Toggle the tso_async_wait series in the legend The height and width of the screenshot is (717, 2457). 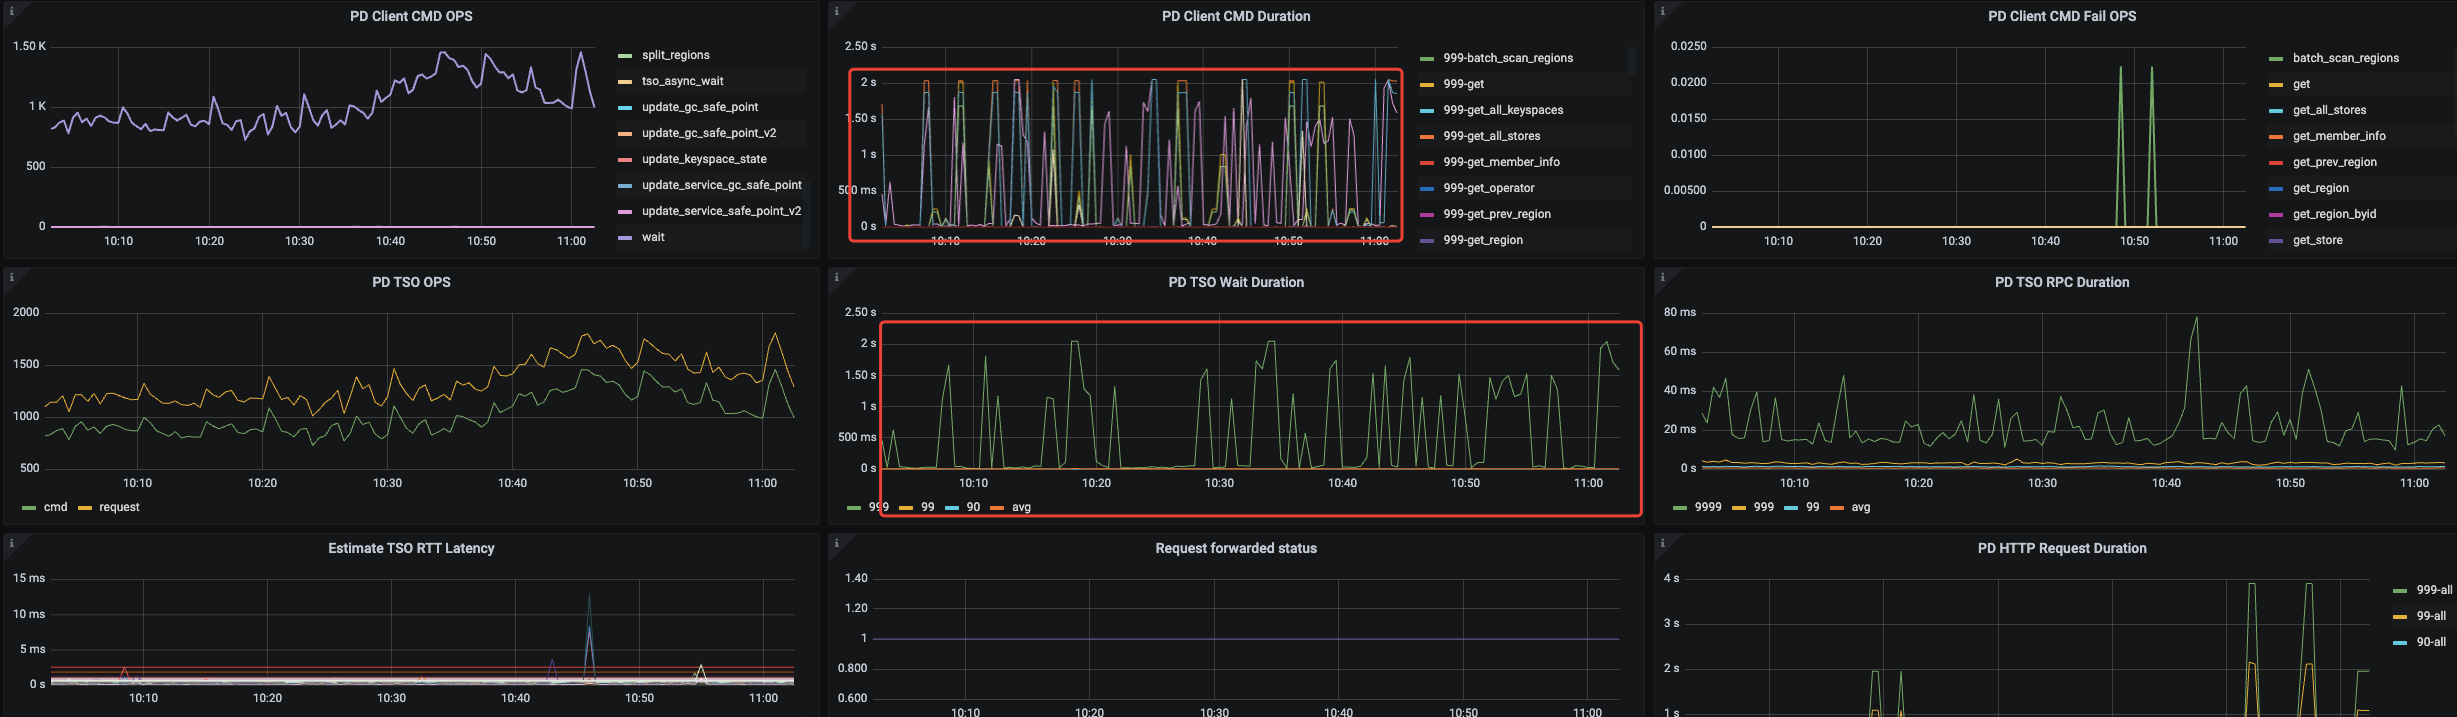coord(683,81)
